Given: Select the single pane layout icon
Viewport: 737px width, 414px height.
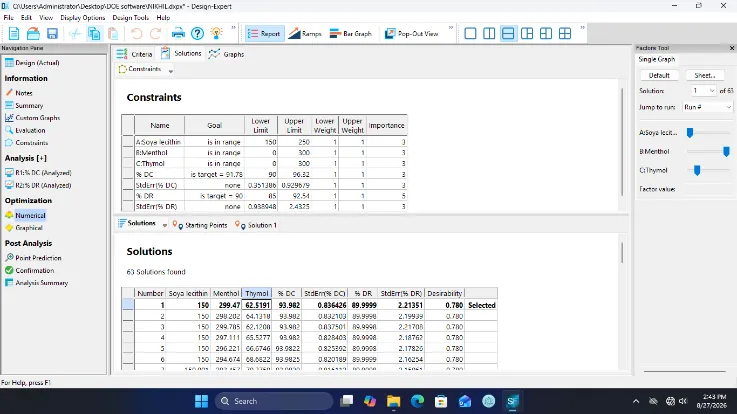Looking at the screenshot, I should coord(470,33).
